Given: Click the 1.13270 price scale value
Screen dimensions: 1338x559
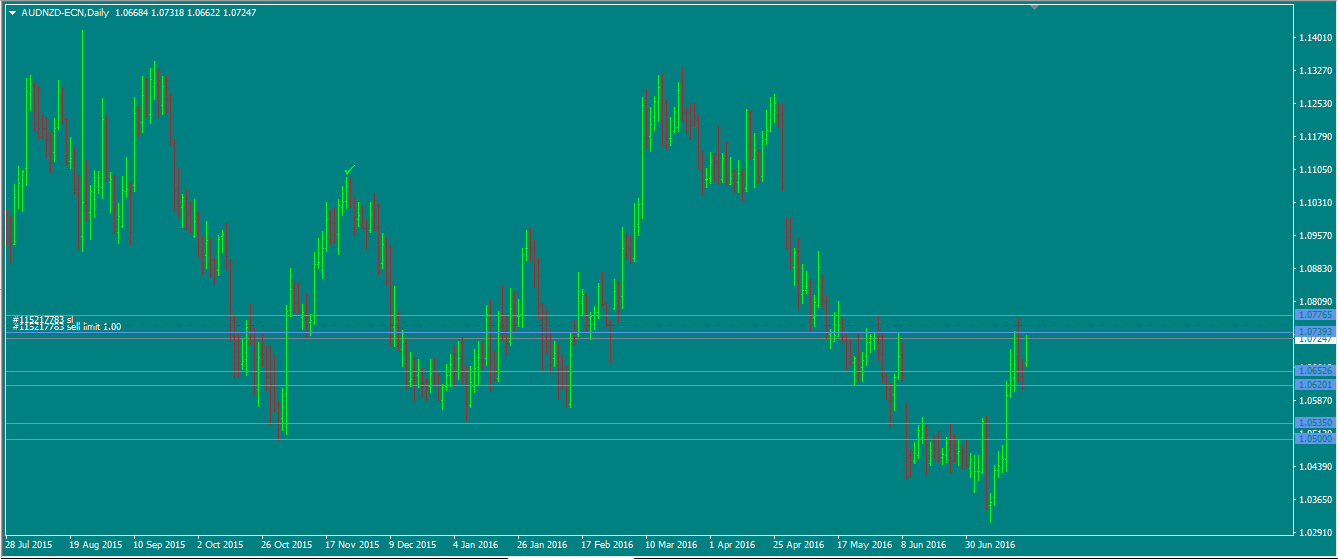Looking at the screenshot, I should point(1315,71).
